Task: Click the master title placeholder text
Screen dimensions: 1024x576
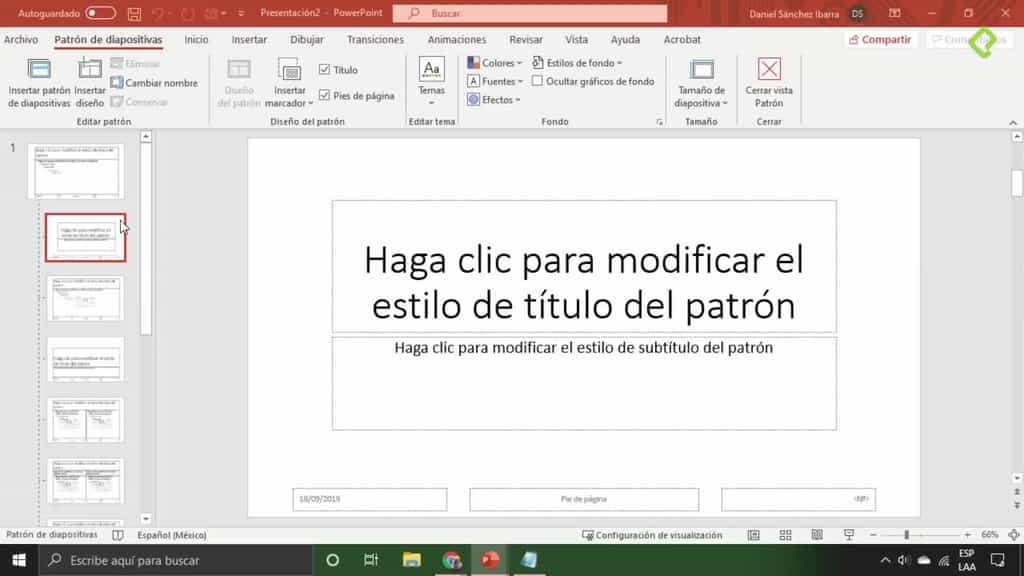Action: tap(584, 282)
